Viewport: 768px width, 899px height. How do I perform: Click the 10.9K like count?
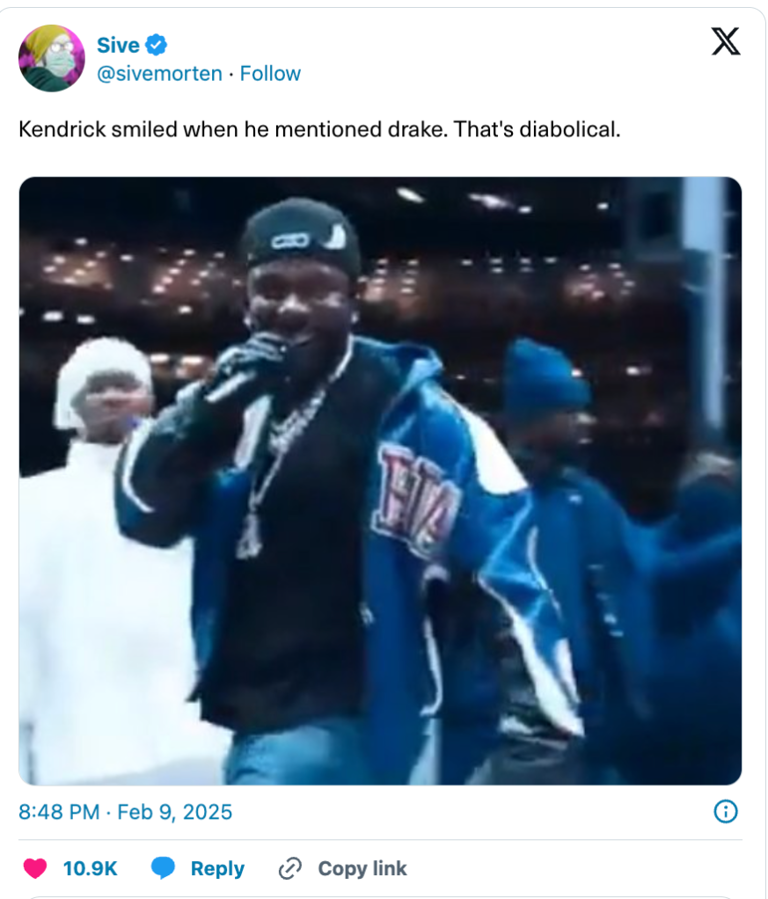coord(89,868)
